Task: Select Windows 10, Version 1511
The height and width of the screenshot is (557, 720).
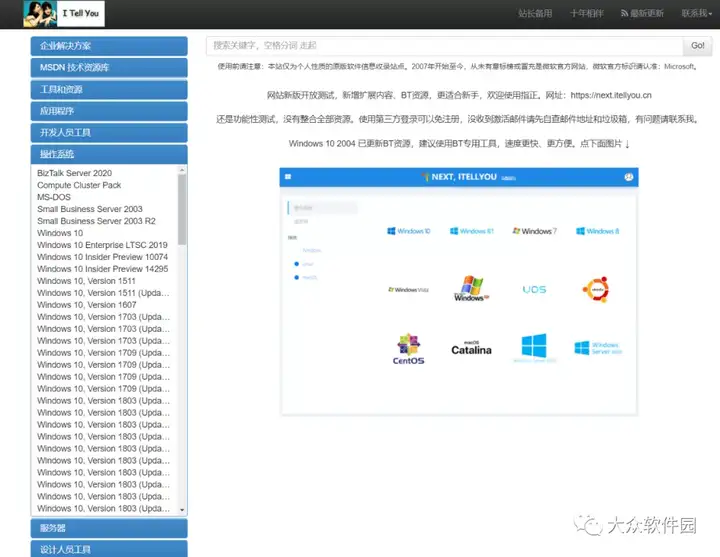Action: pos(86,281)
